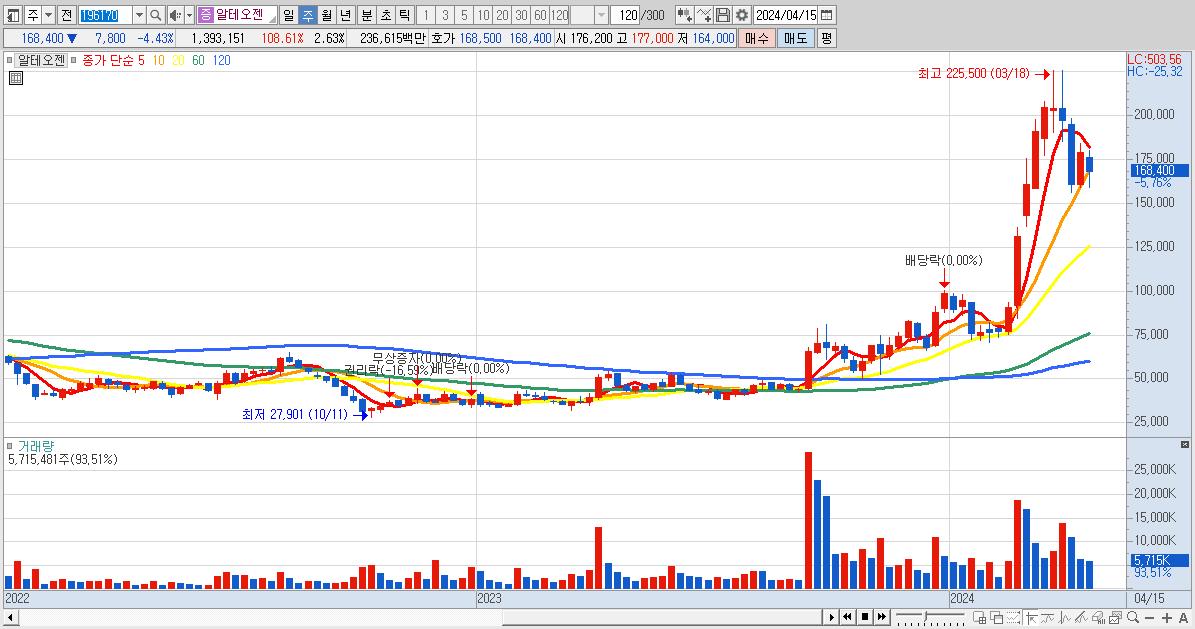Image resolution: width=1195 pixels, height=629 pixels.
Task: Switch to minute 분 chart period
Action: [x=367, y=14]
